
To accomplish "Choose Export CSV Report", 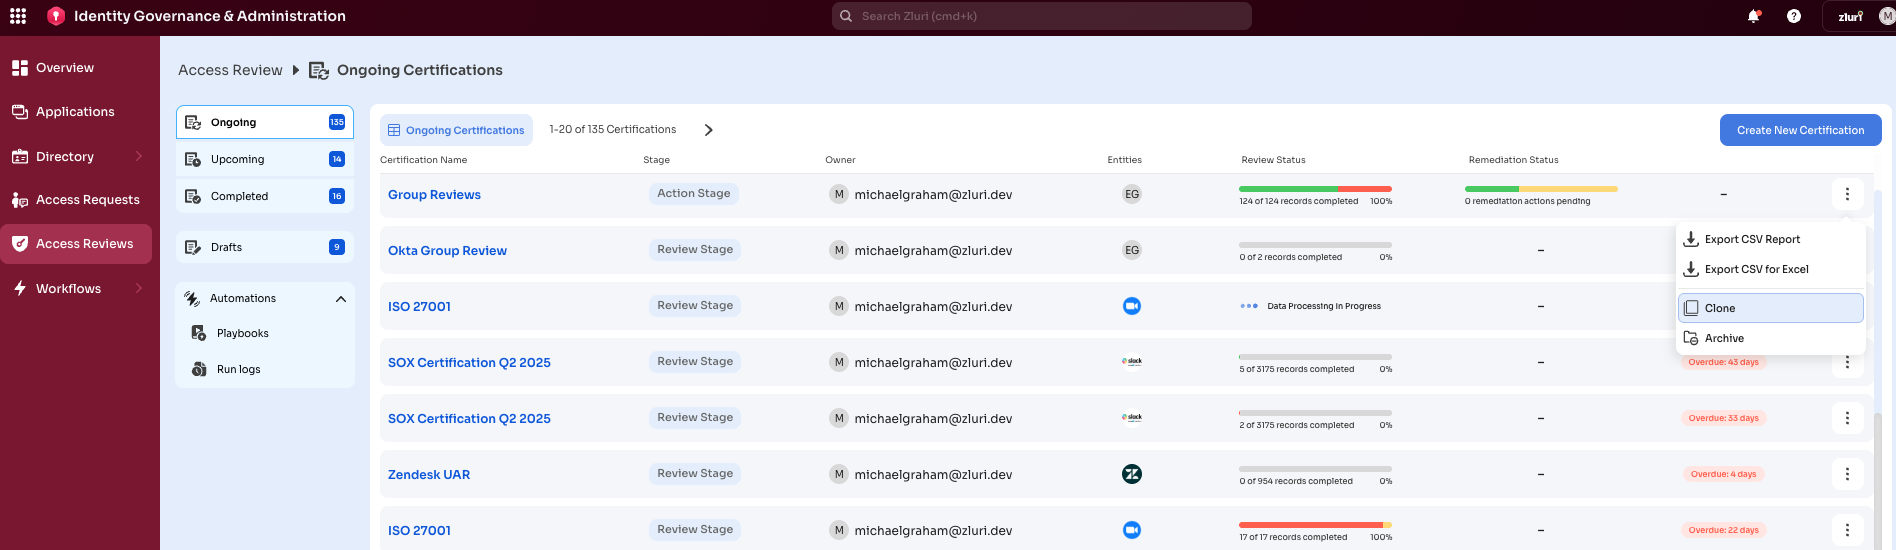I will 1770,239.
